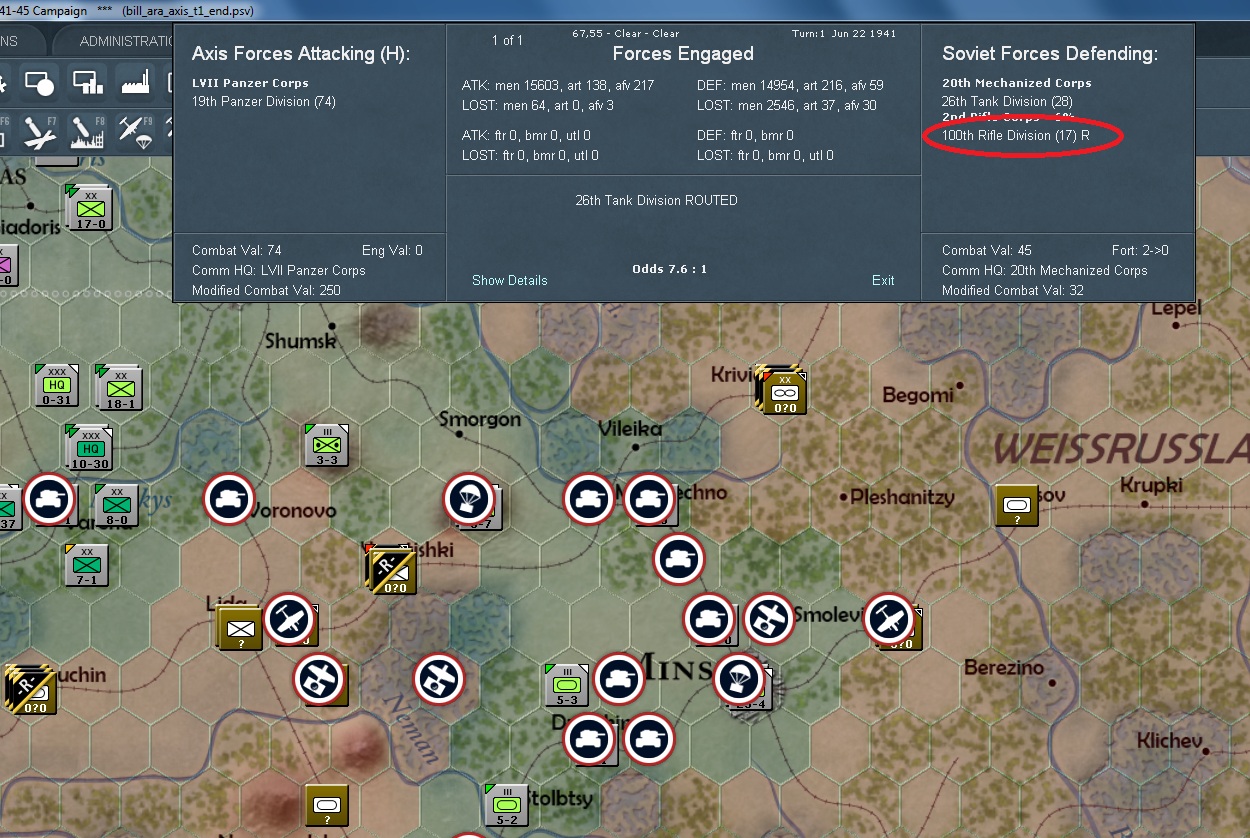
Task: Select the F8 bomb city mode icon
Action: click(87, 131)
